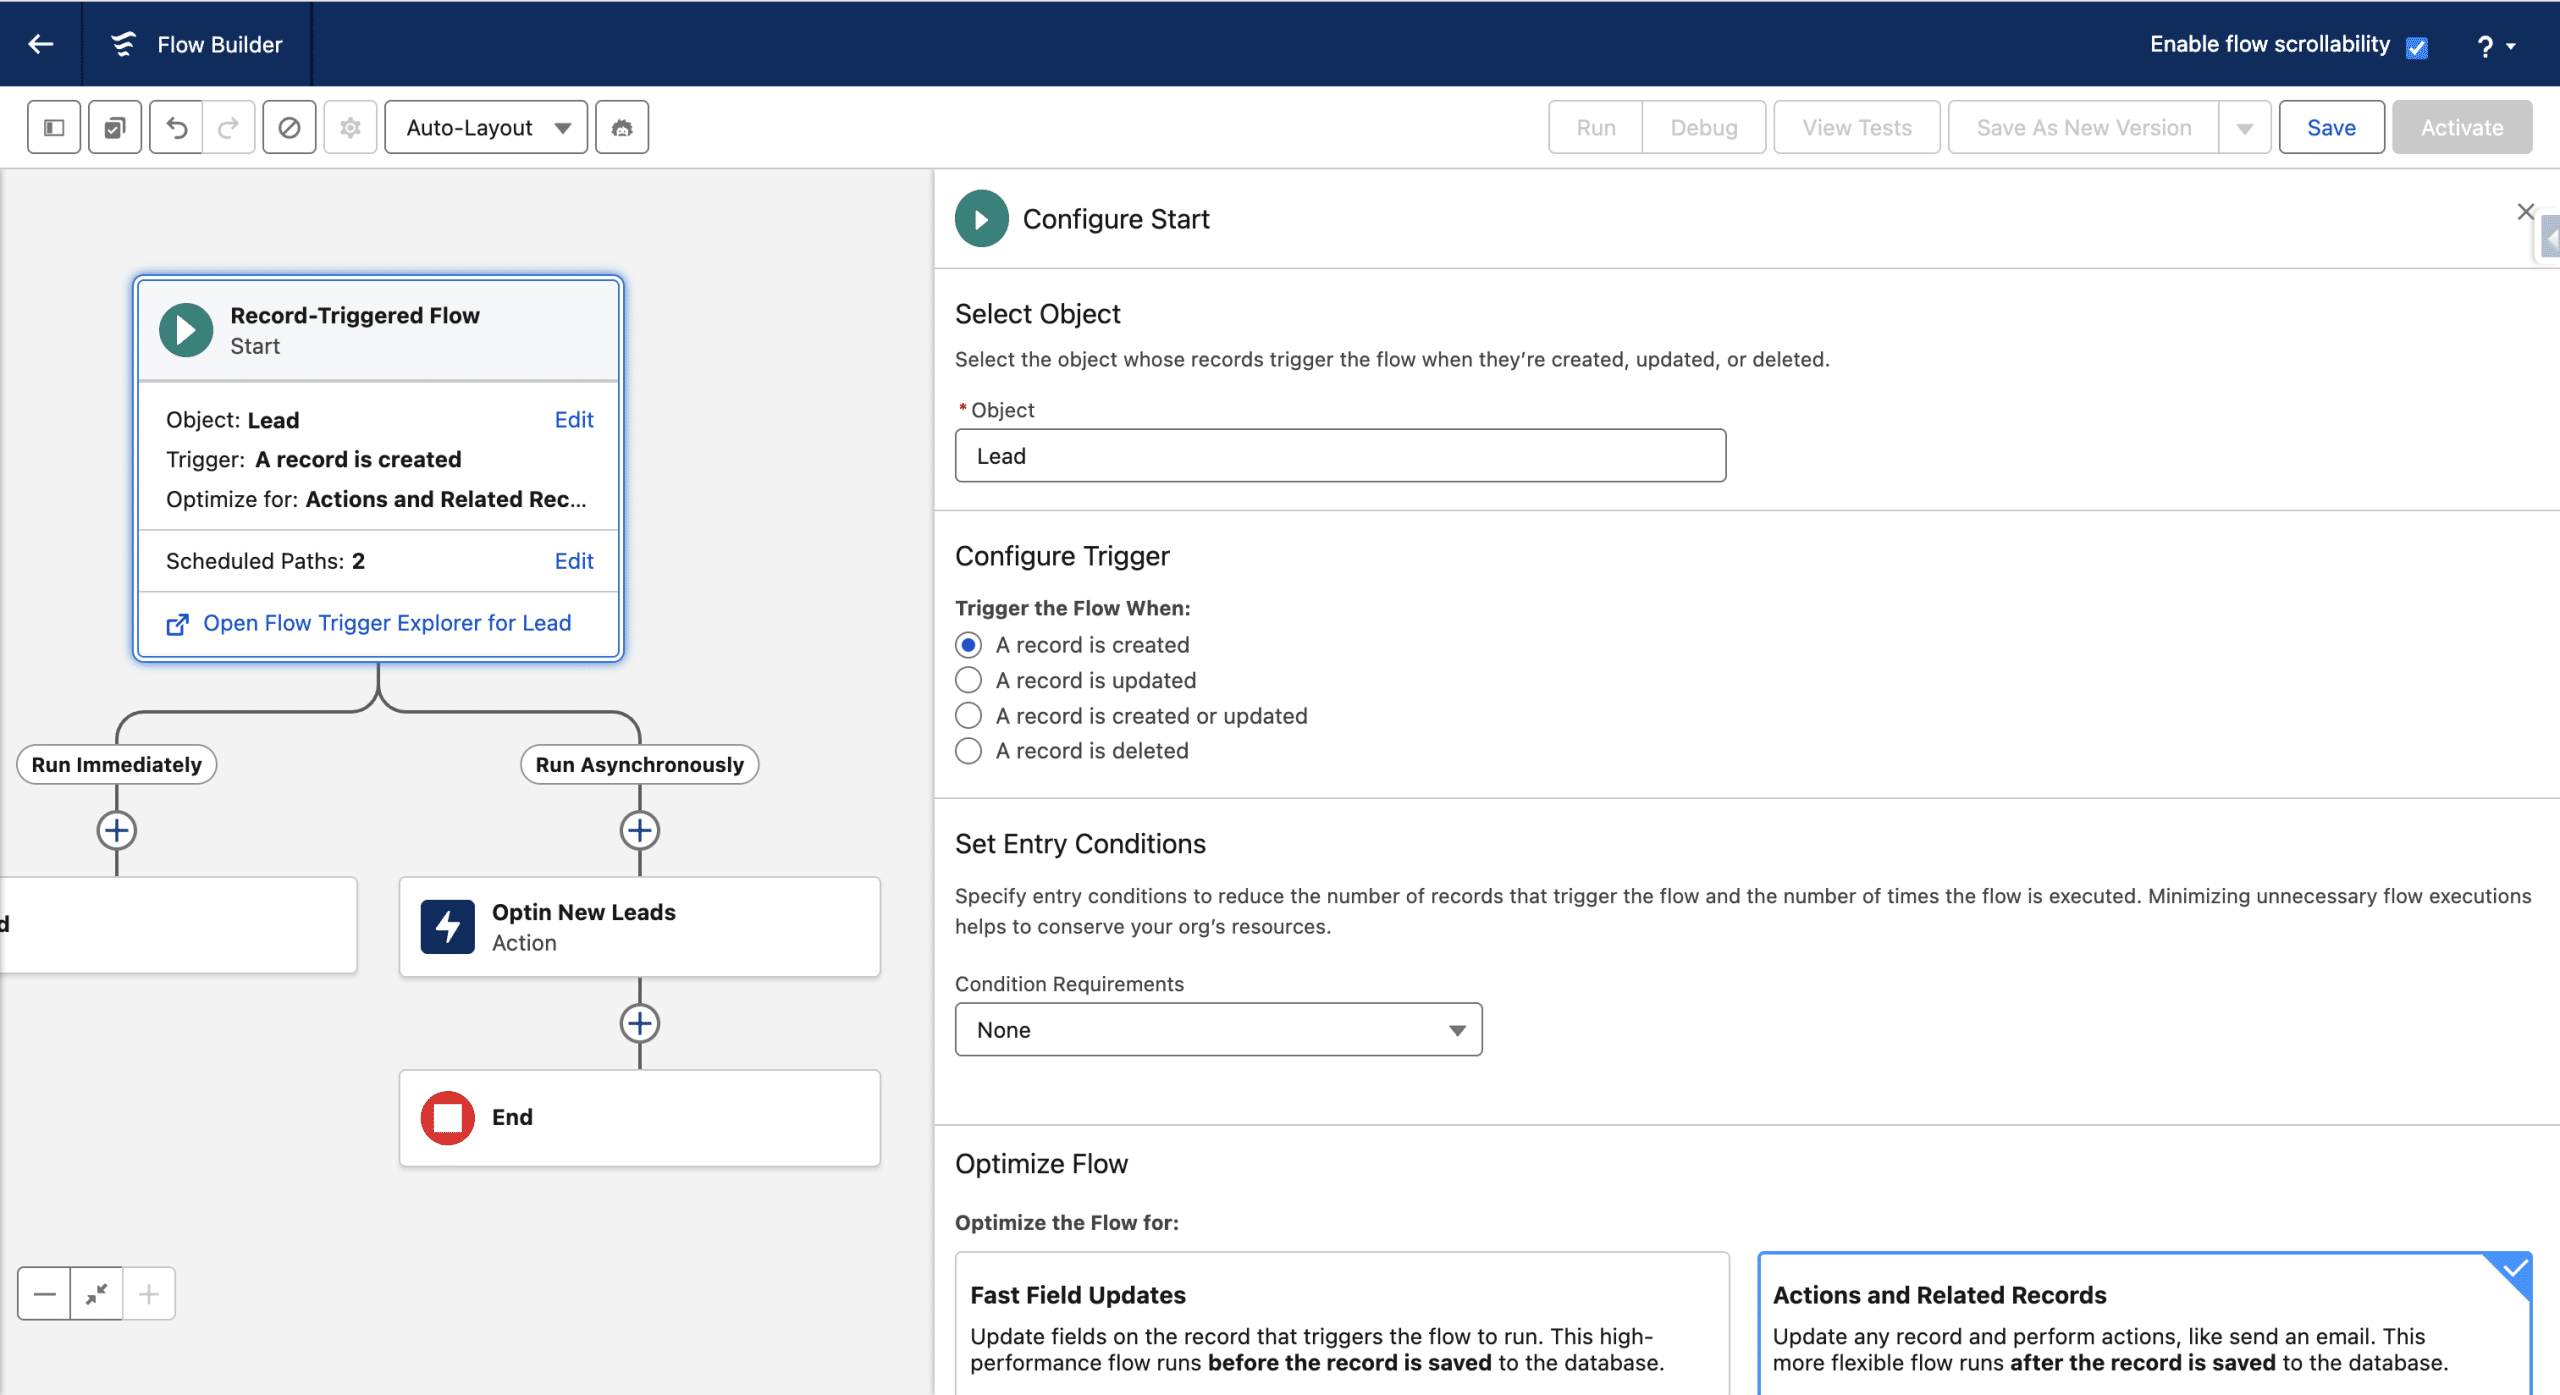Viewport: 2560px width, 1395px height.
Task: Open the Auto-Layout dropdown
Action: point(486,128)
